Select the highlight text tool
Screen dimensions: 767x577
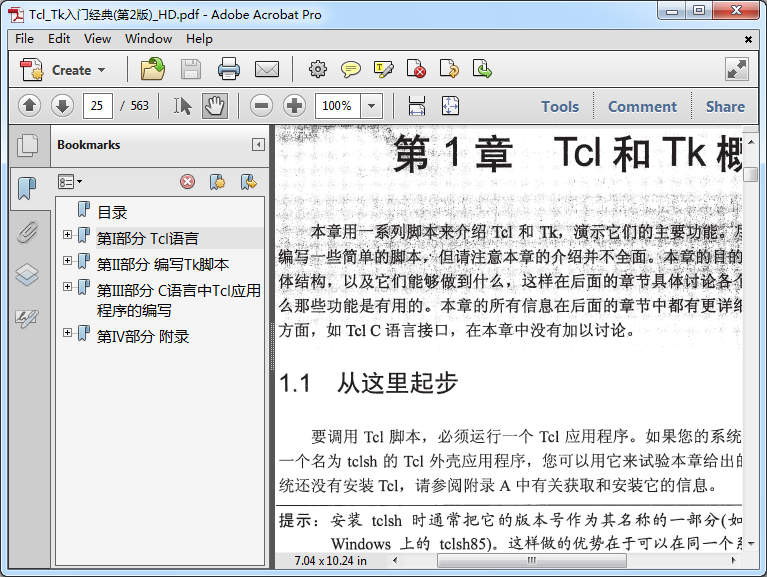(x=384, y=69)
